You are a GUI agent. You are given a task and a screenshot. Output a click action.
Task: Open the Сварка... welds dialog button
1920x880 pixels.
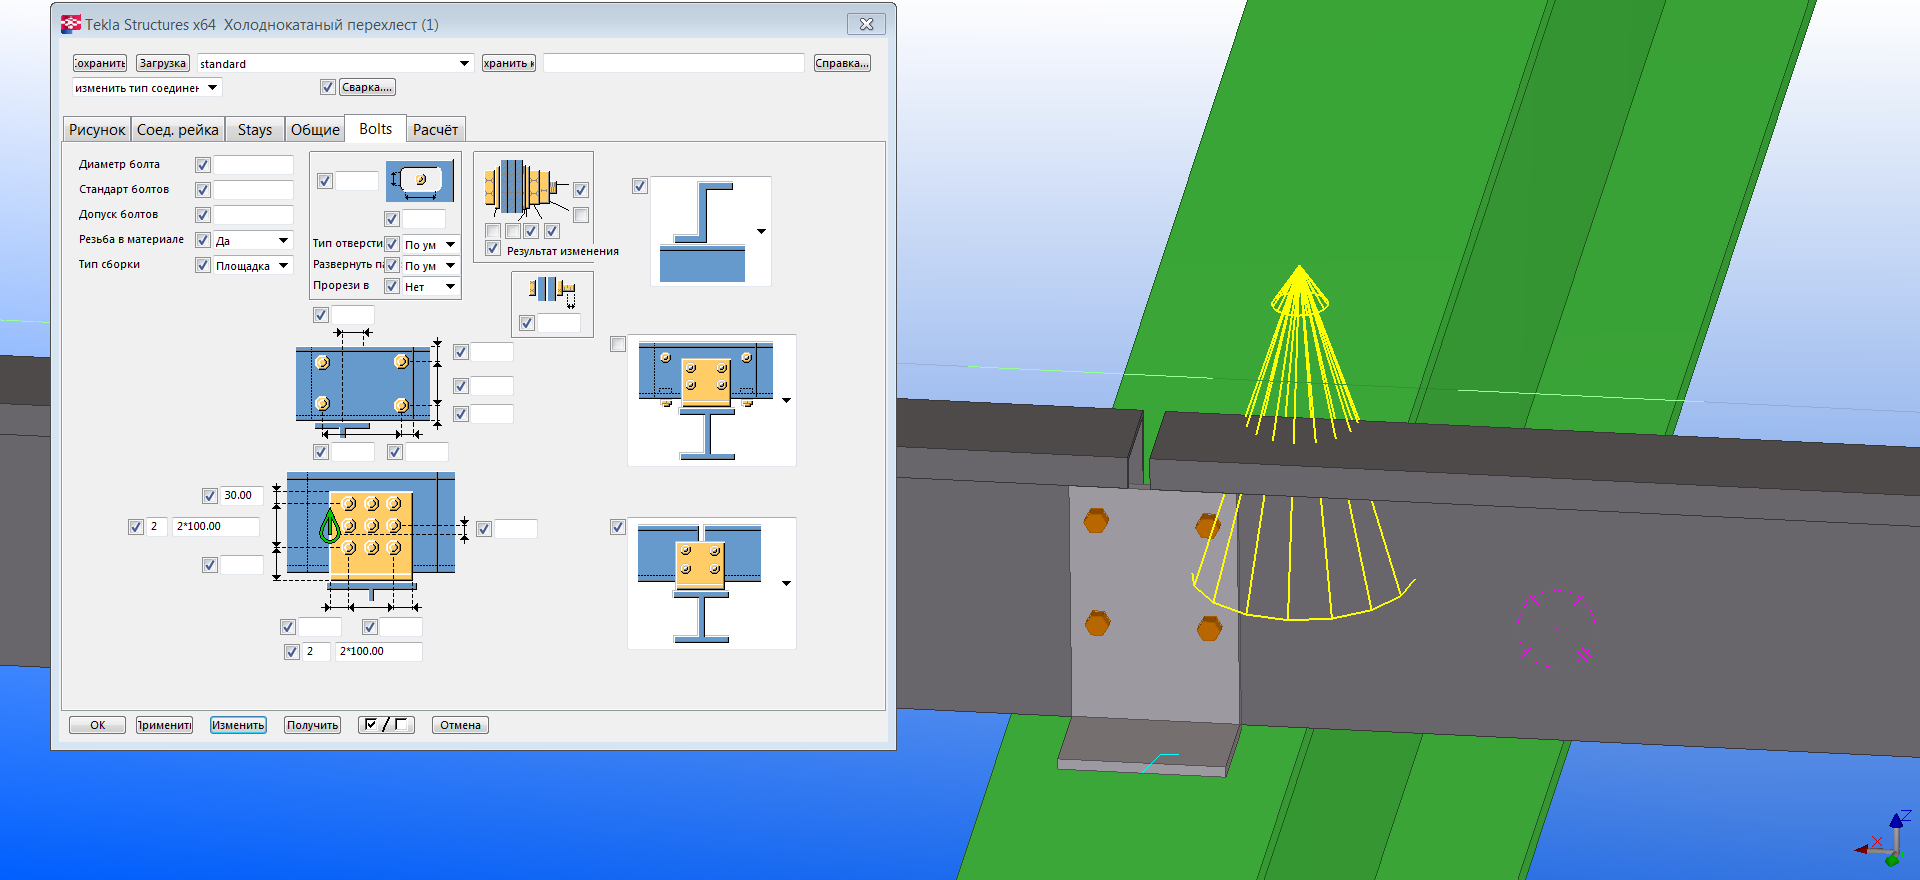pyautogui.click(x=367, y=87)
